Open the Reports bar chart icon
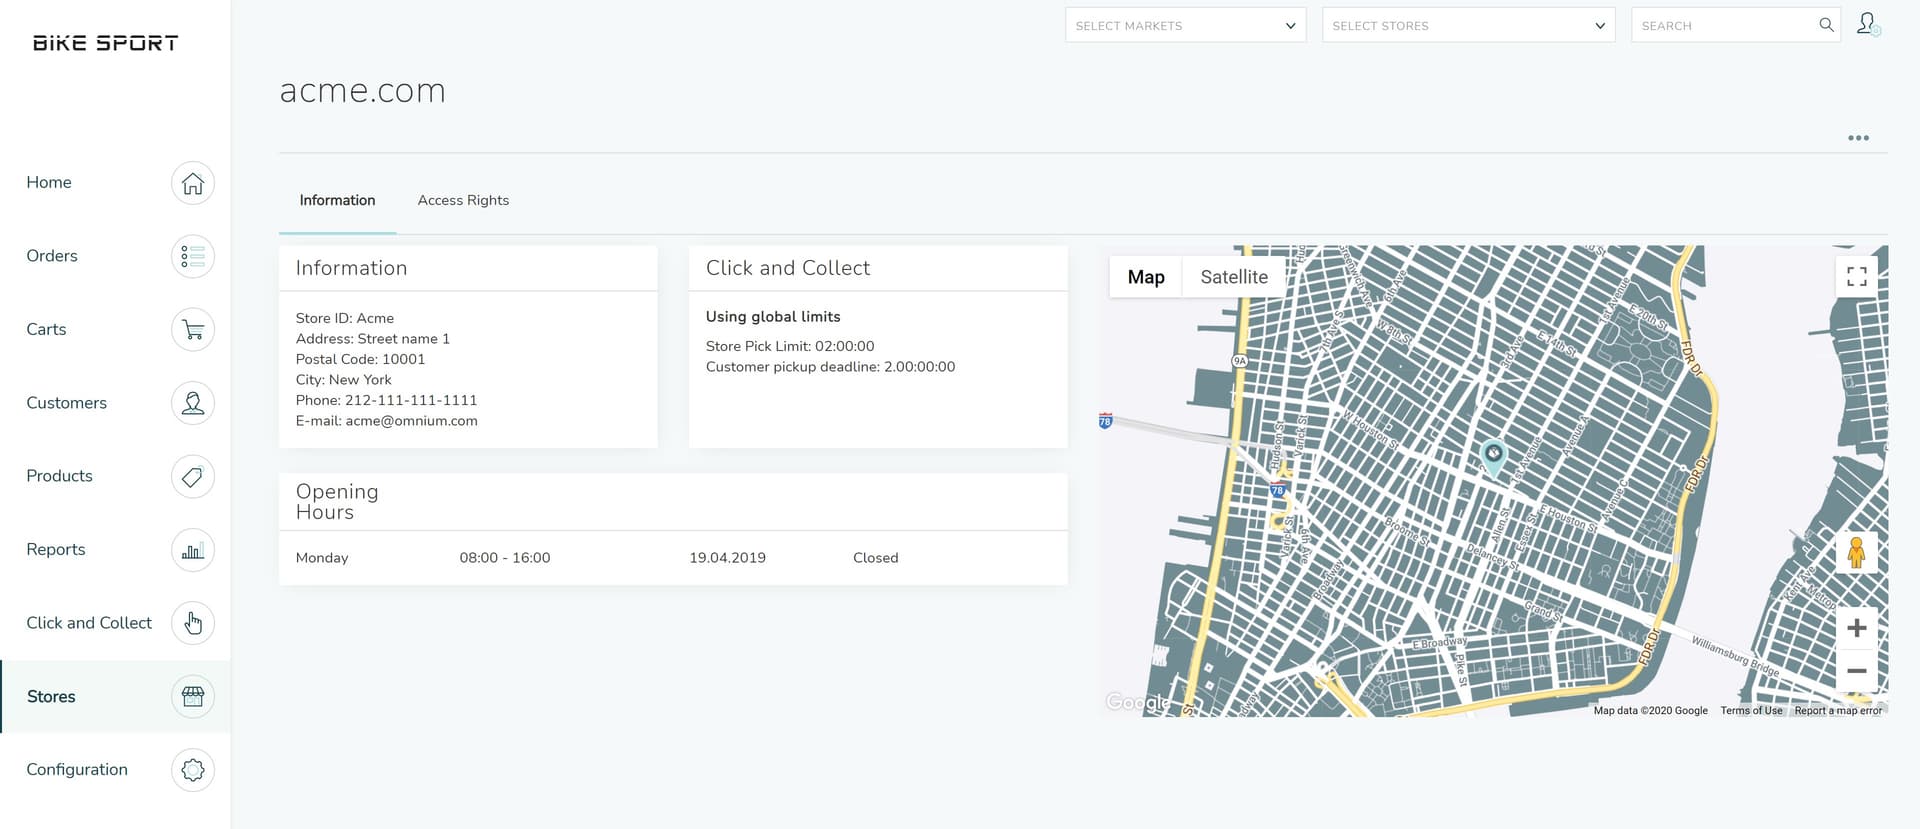The image size is (1920, 829). 193,550
